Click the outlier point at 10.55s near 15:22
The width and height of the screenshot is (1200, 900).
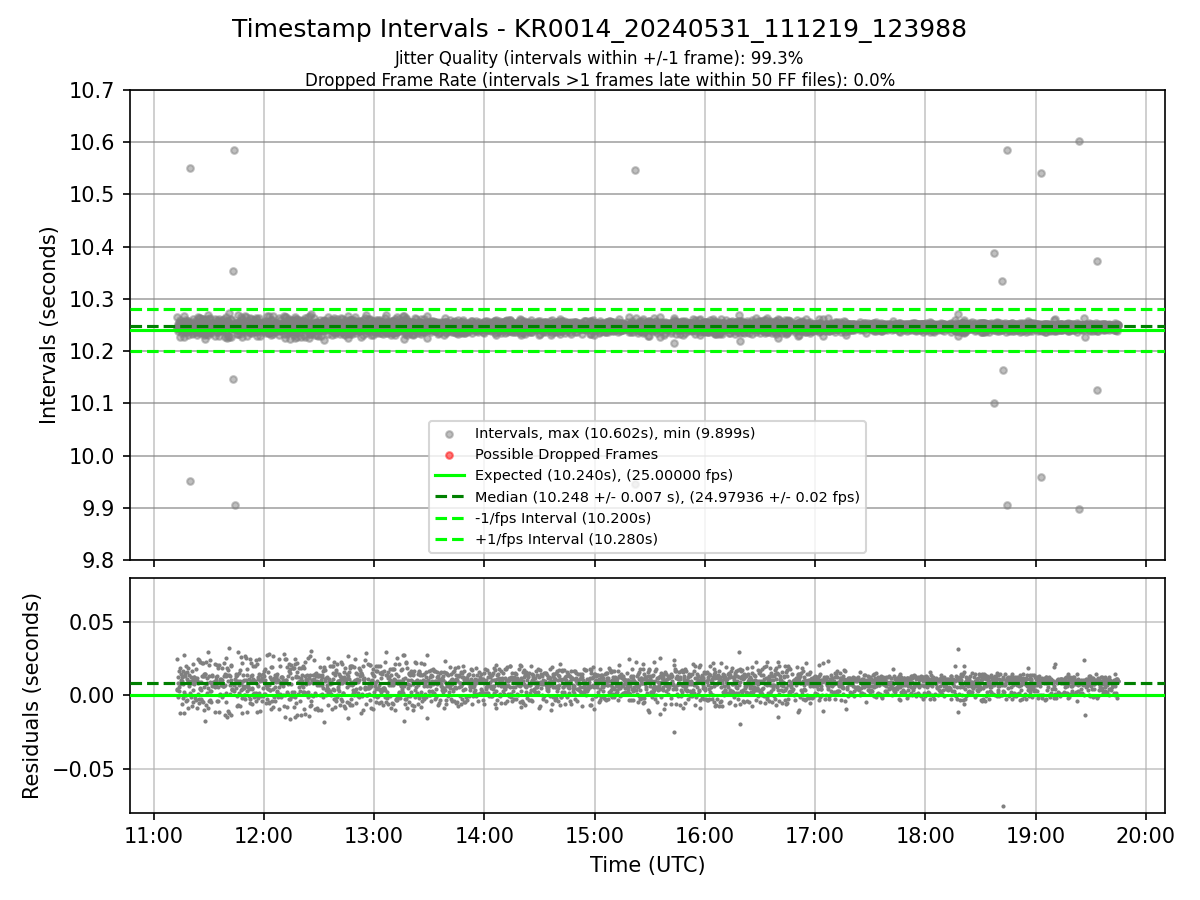tap(635, 170)
